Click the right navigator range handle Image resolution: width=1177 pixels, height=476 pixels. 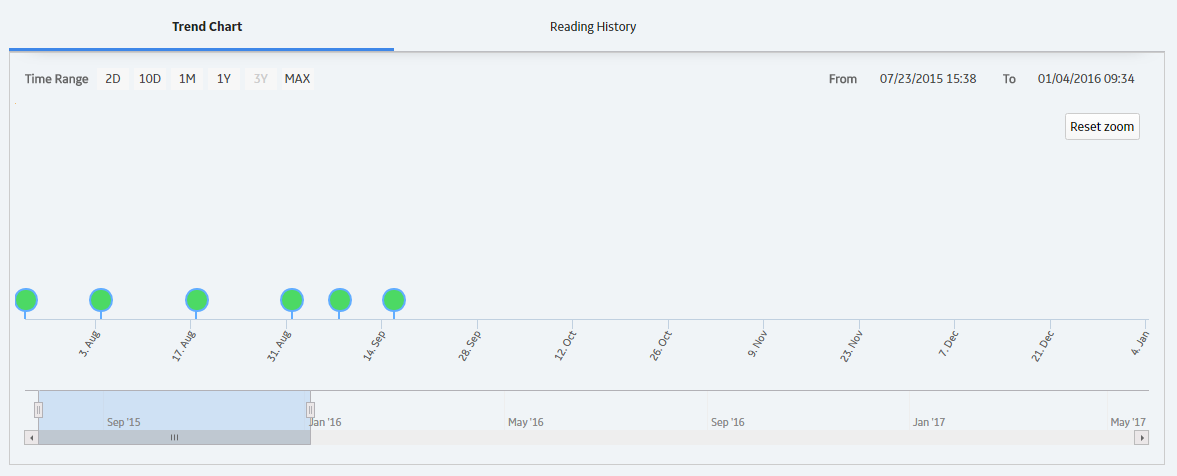click(310, 410)
